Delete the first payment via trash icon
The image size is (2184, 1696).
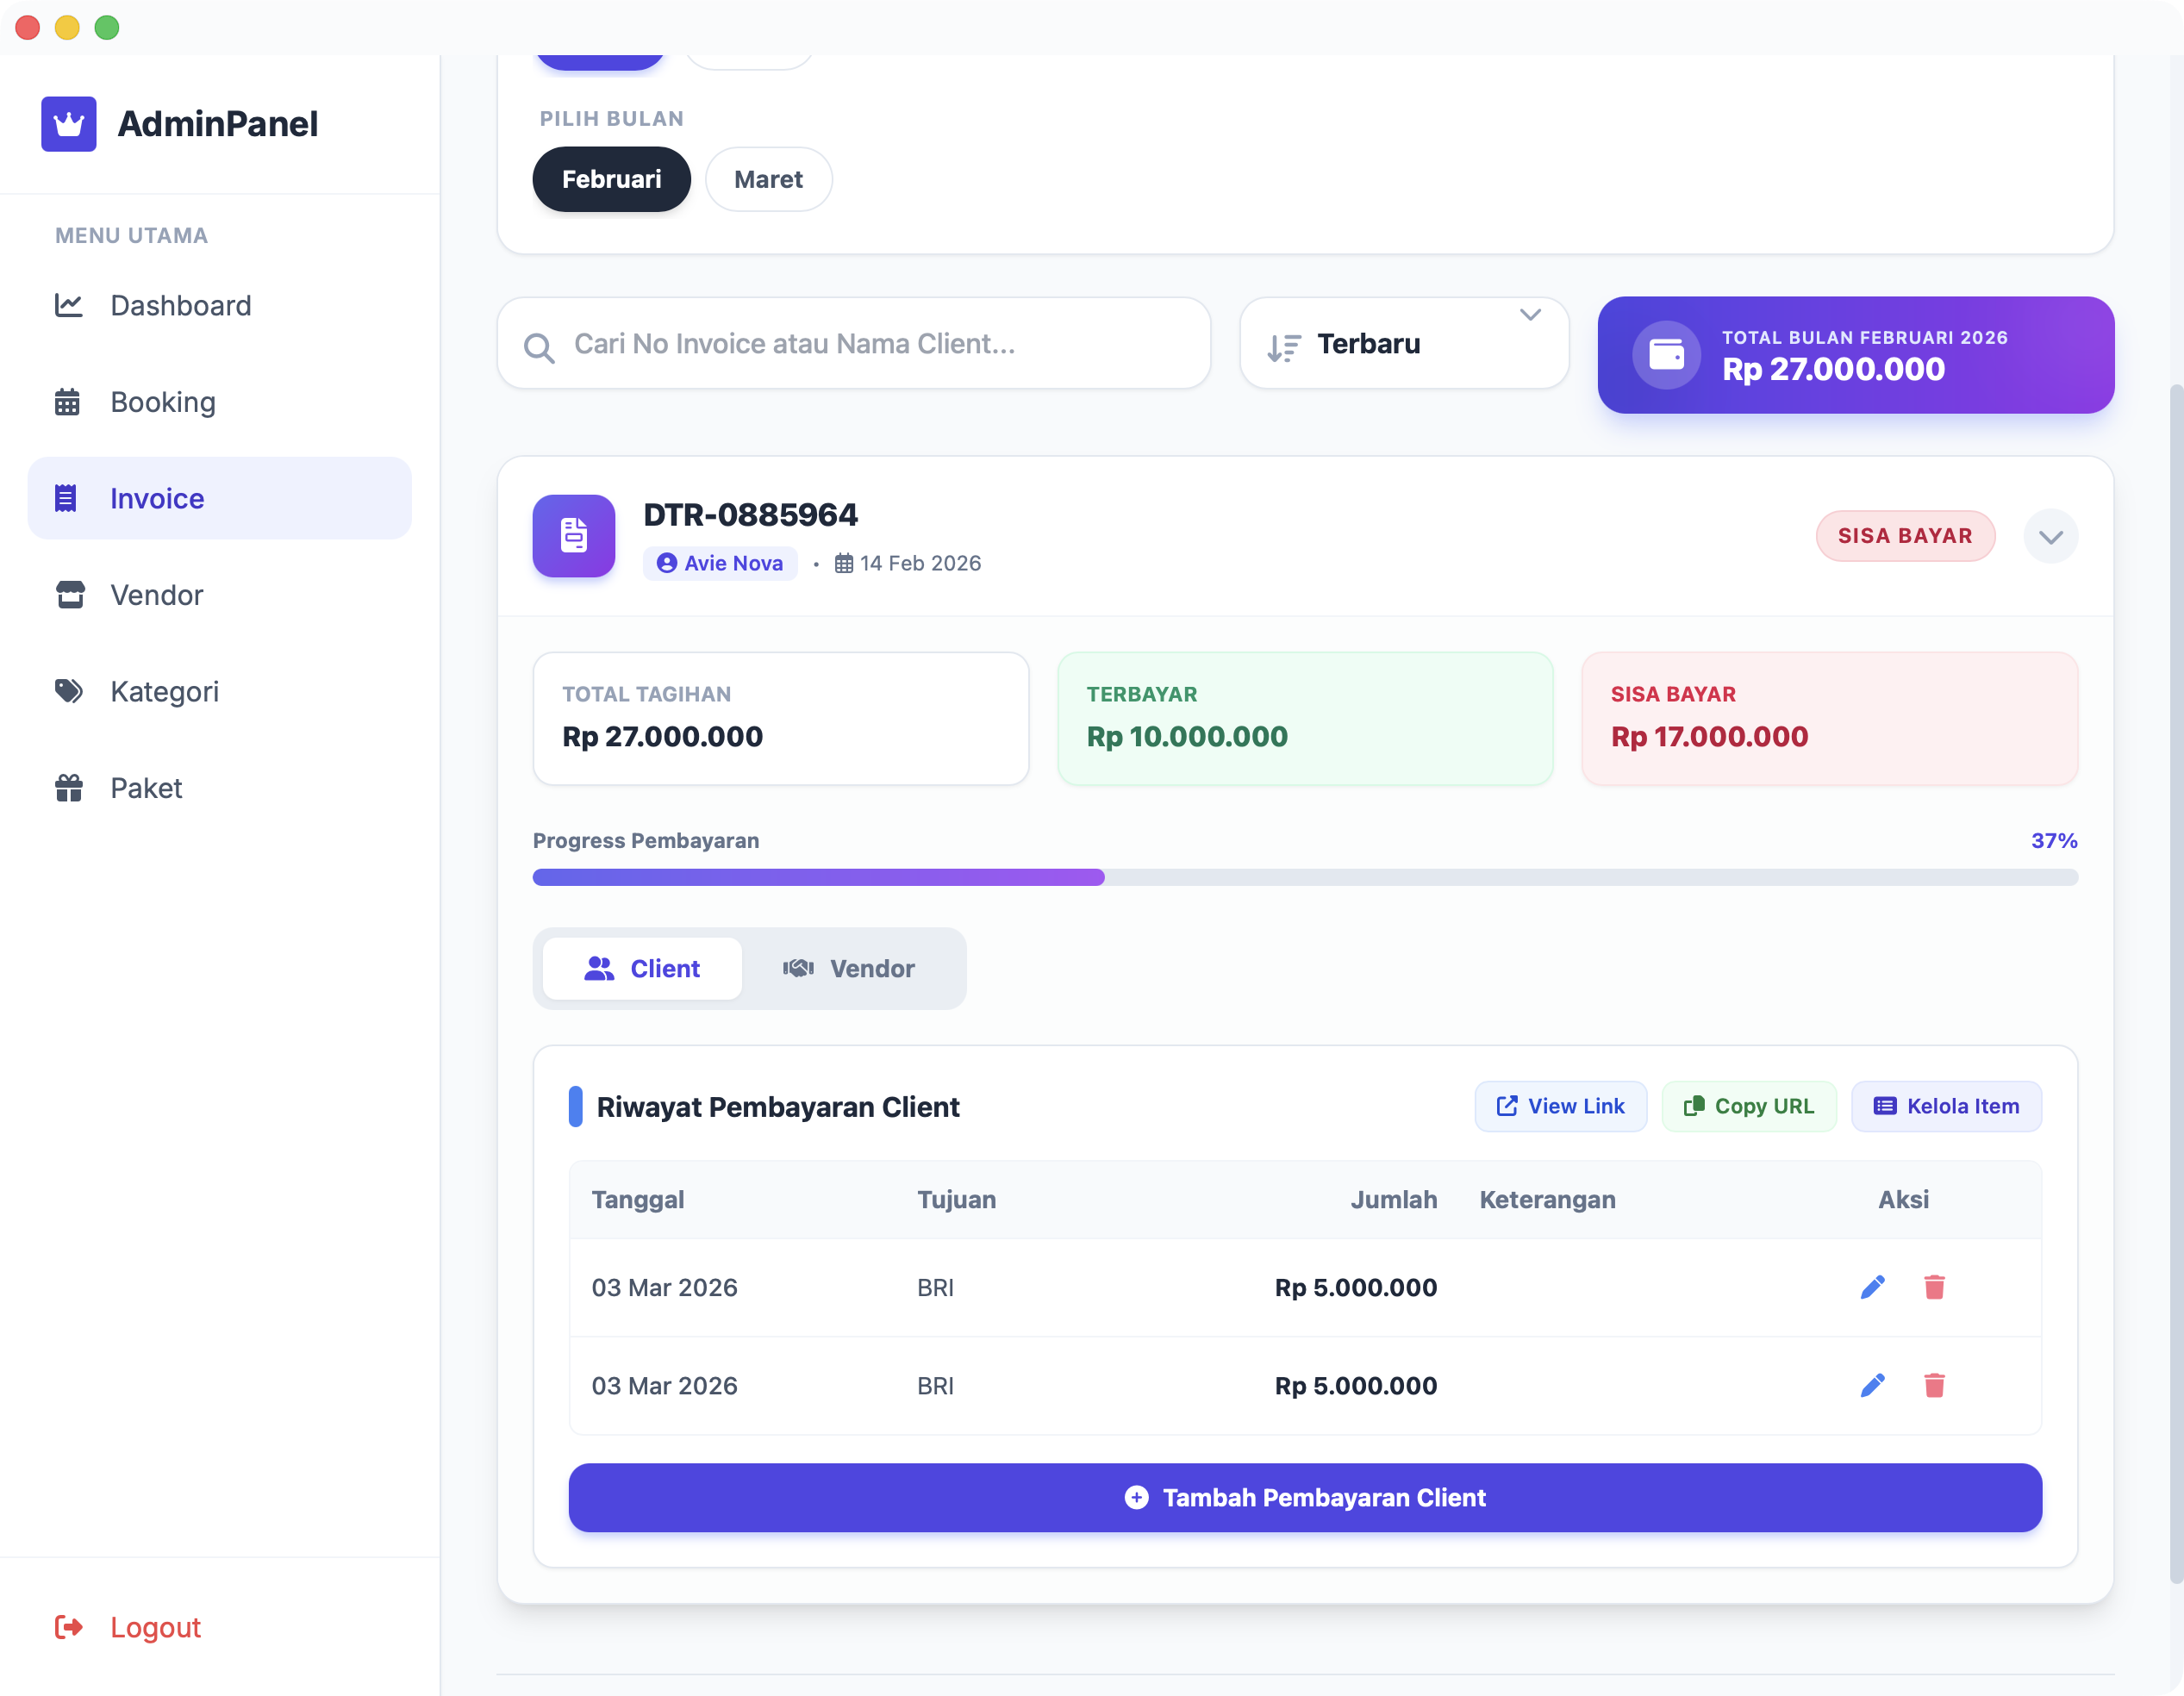(1934, 1287)
